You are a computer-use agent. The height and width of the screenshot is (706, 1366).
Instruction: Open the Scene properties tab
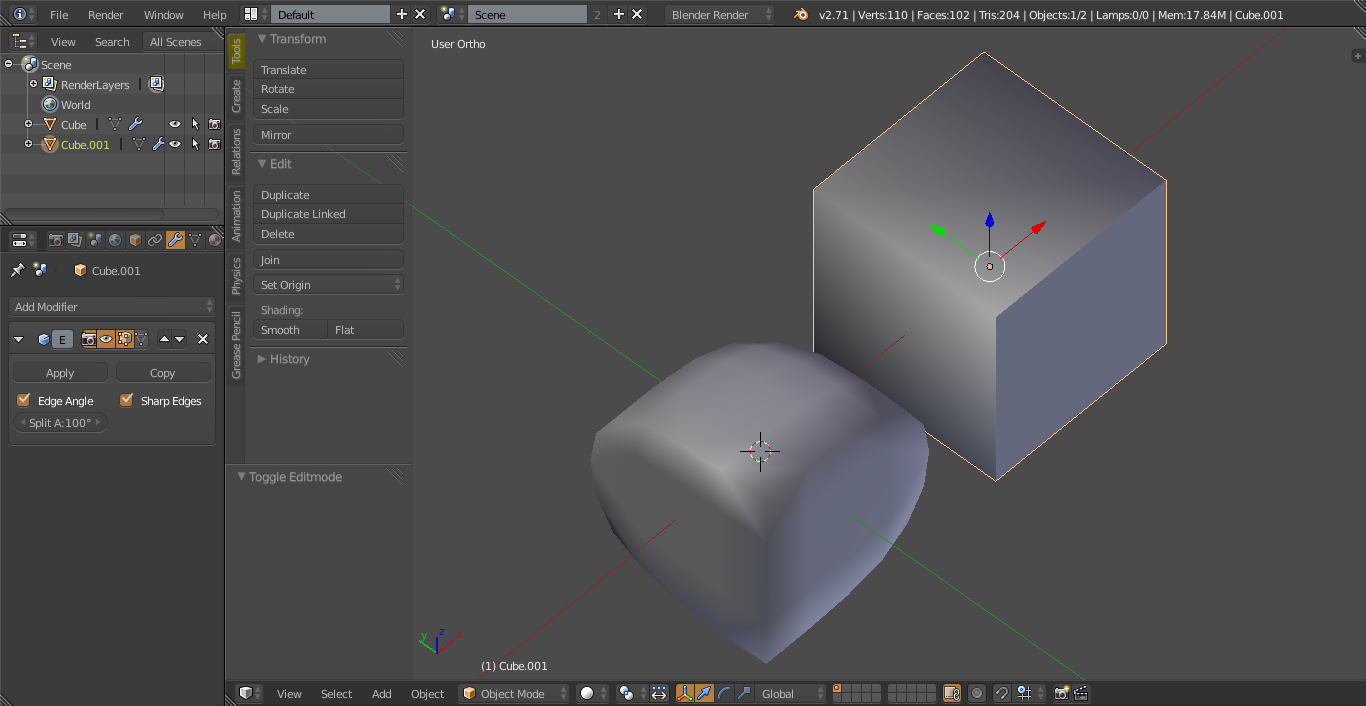point(95,240)
